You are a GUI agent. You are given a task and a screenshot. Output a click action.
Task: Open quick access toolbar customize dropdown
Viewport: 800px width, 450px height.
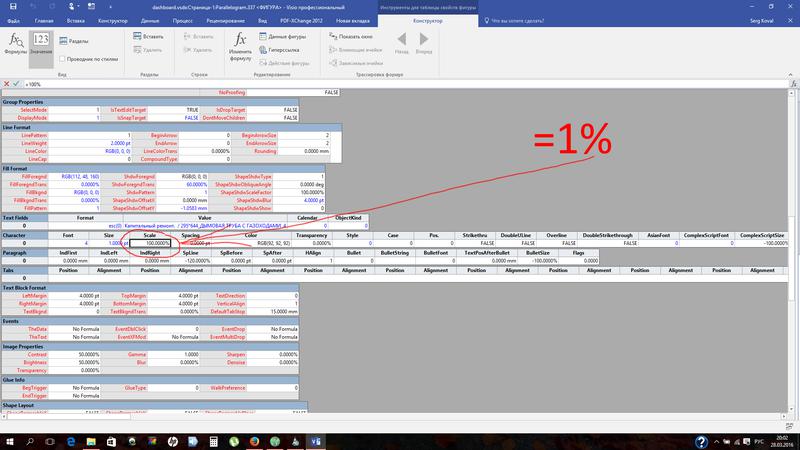pos(110,7)
